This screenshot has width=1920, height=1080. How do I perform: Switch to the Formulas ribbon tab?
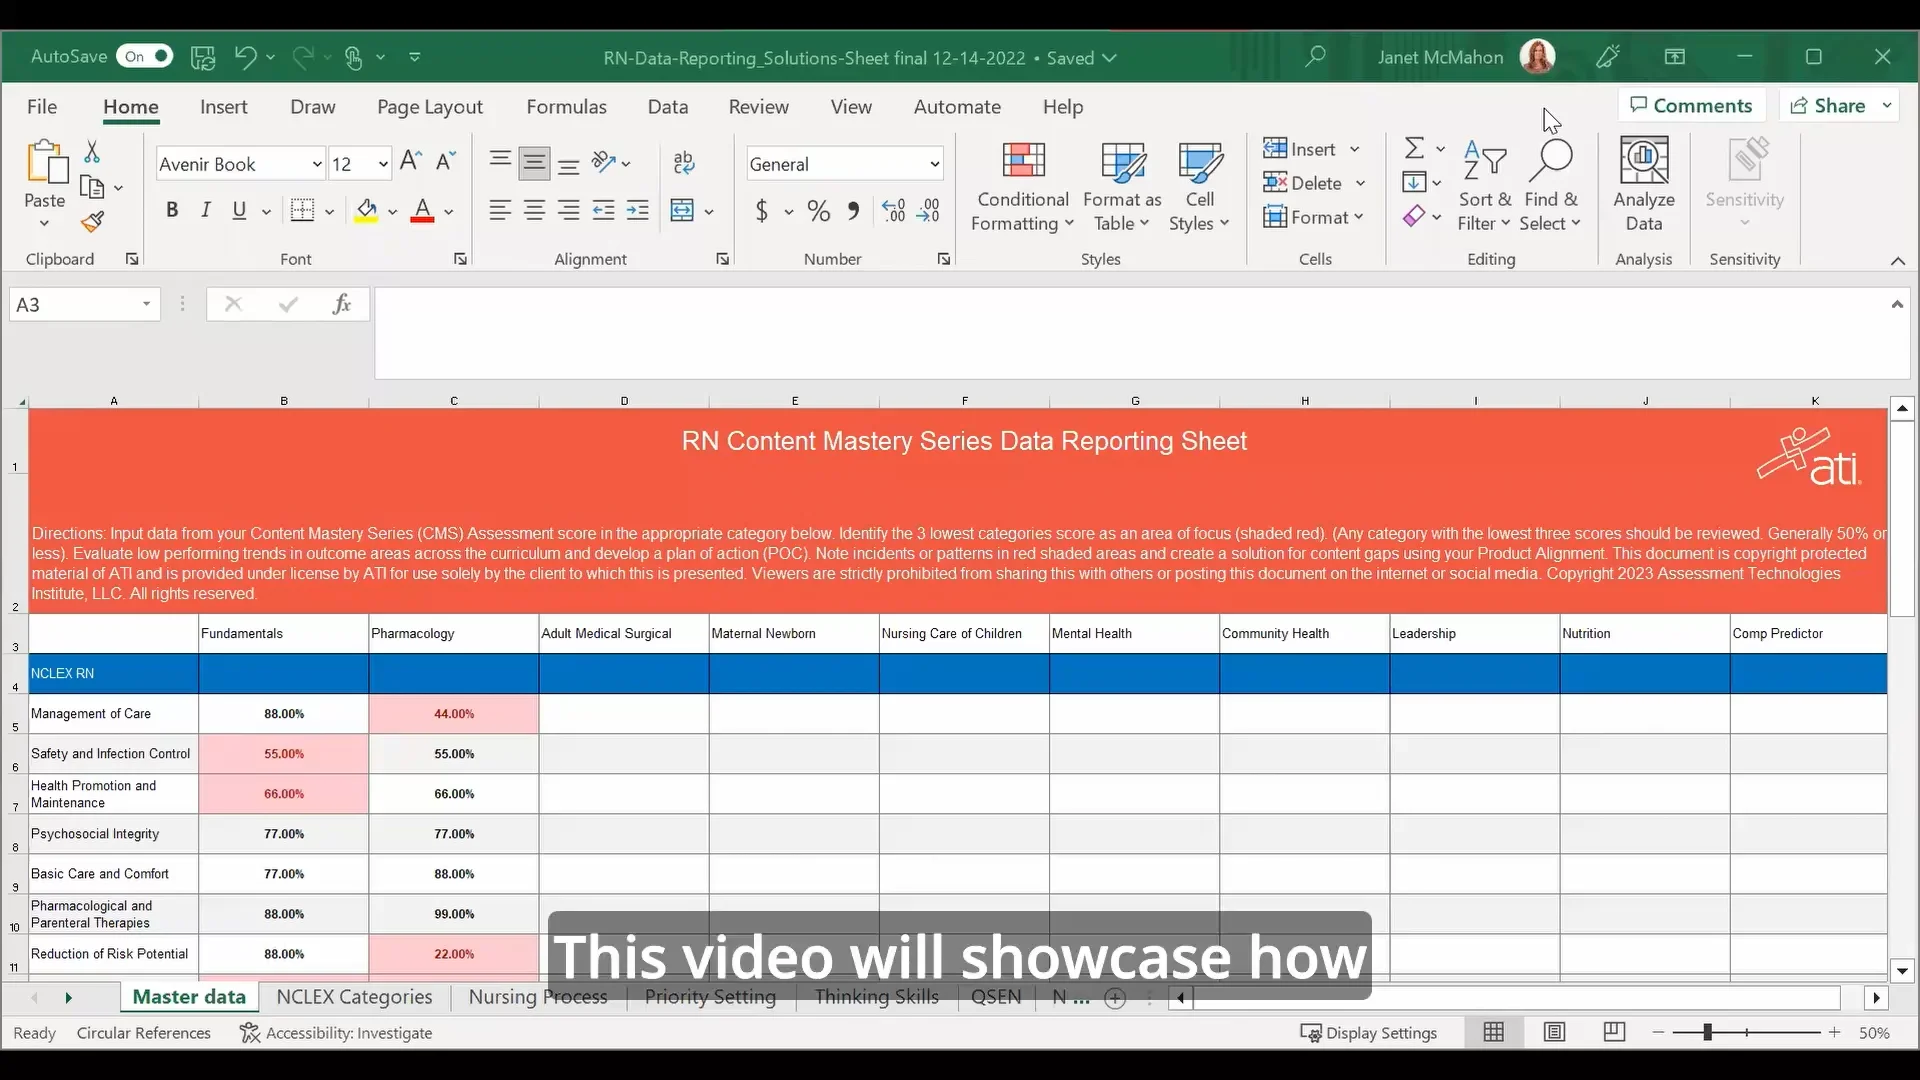tap(566, 107)
